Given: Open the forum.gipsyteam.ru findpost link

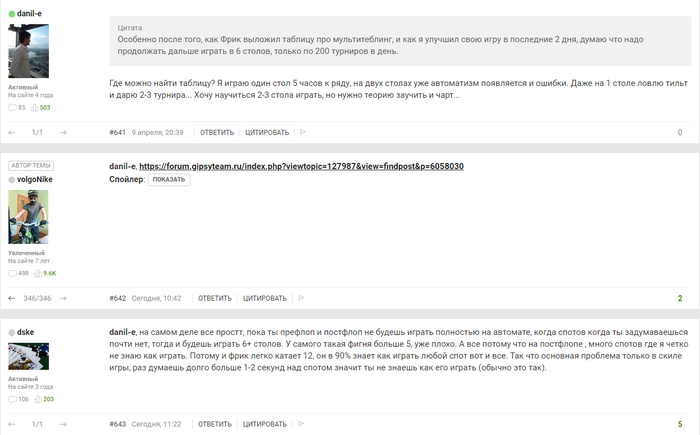Looking at the screenshot, I should pyautogui.click(x=301, y=166).
